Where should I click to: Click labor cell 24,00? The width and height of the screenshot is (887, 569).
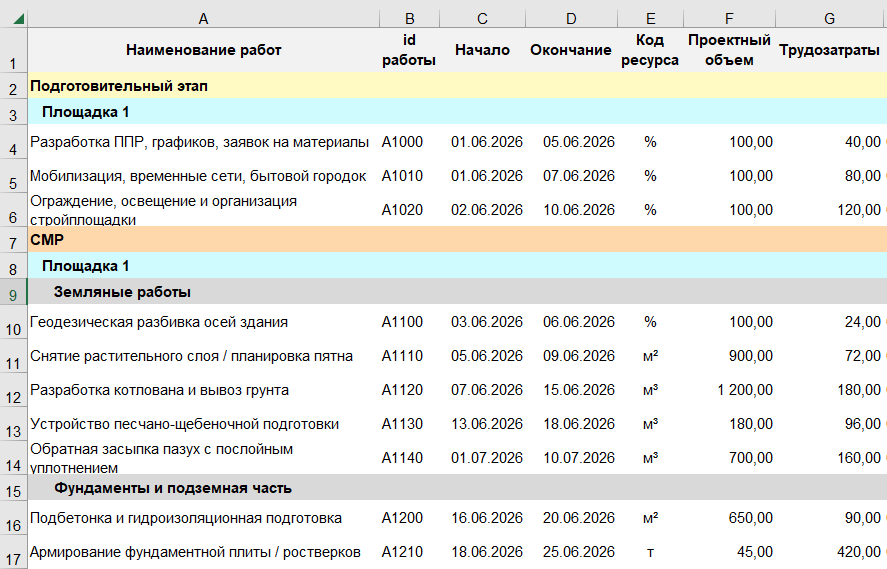[829, 322]
